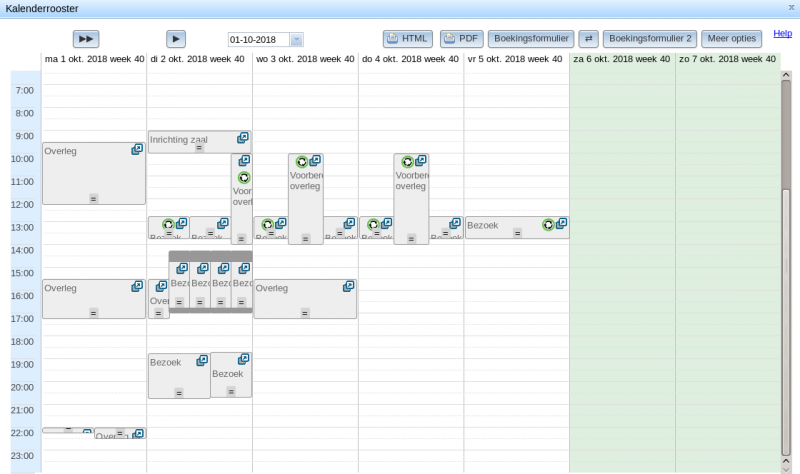
Task: Select the ma 1 okt. 2018 column header
Action: pos(94,59)
